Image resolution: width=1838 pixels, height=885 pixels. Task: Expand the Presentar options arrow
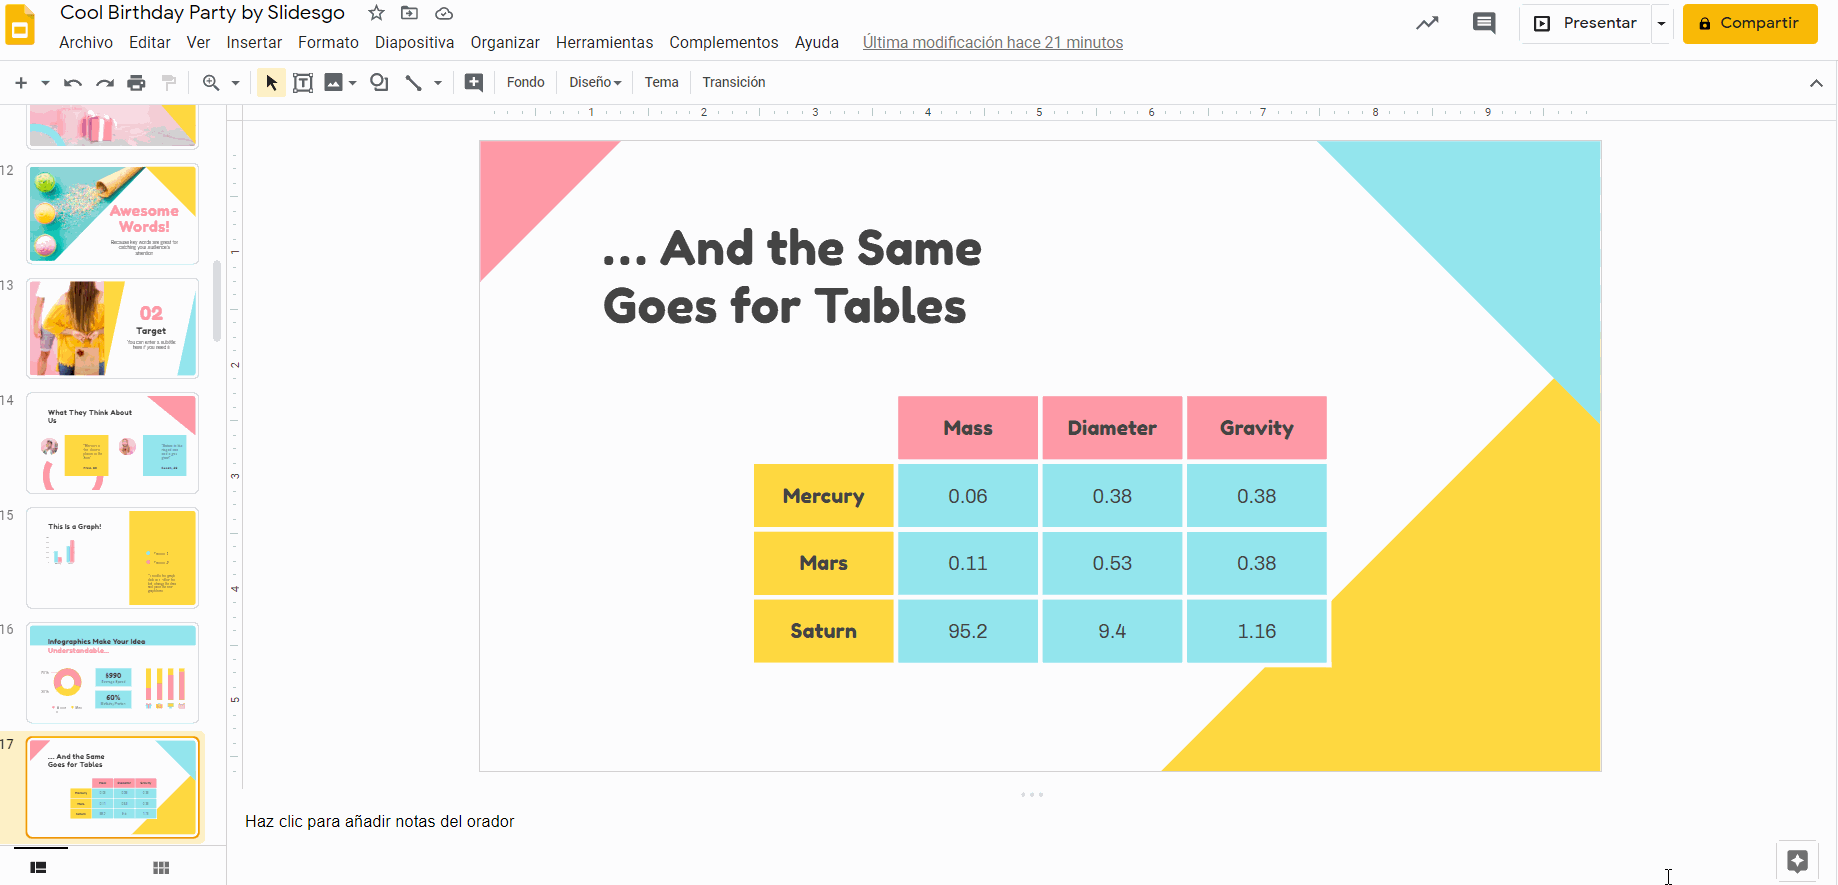point(1661,23)
